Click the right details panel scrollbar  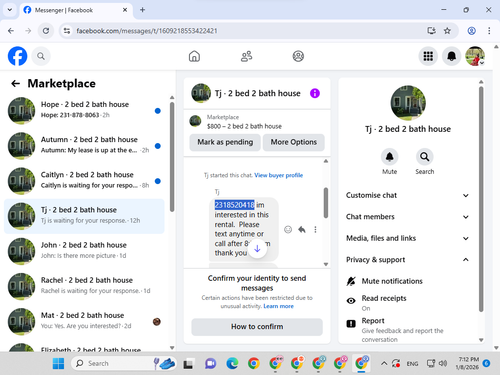click(x=481, y=199)
